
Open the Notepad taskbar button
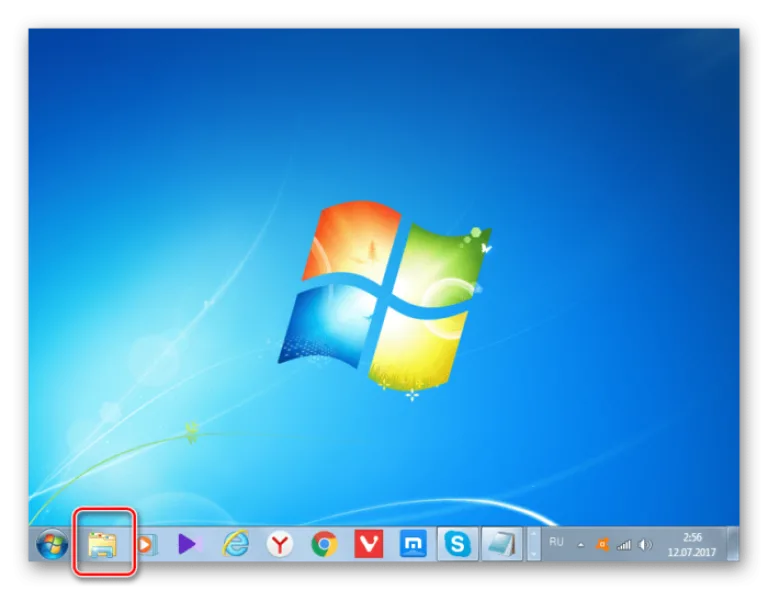click(x=502, y=544)
